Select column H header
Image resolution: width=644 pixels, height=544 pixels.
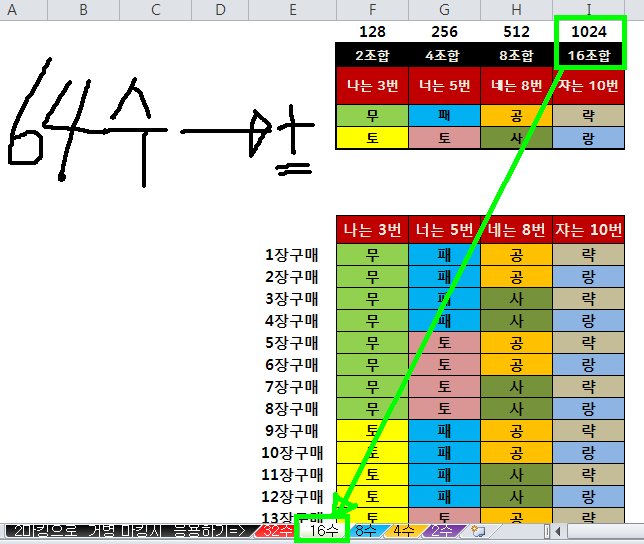click(516, 9)
